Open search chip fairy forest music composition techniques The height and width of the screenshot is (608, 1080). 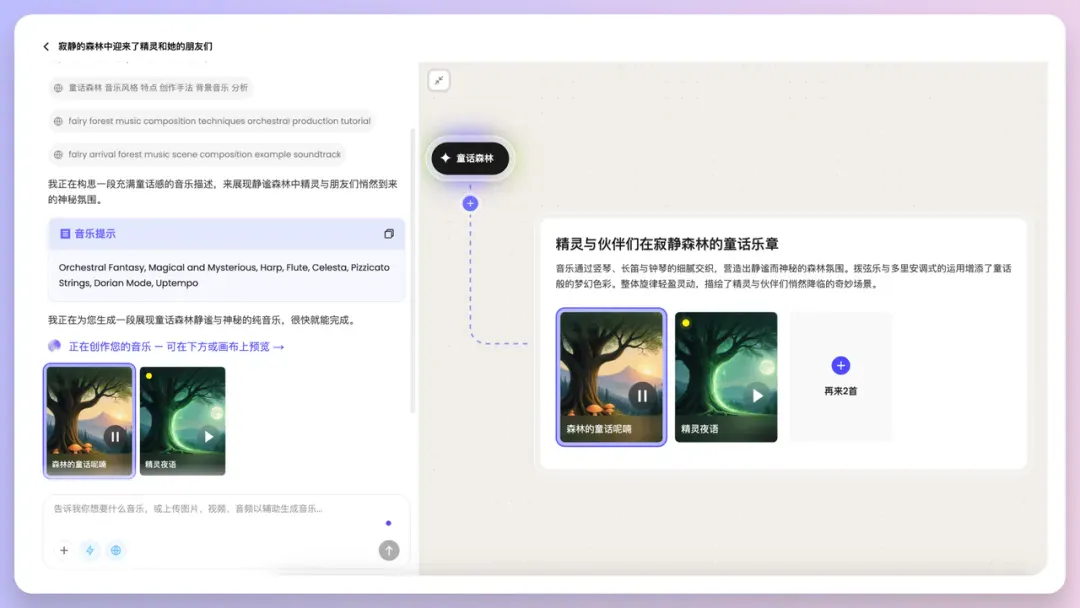pyautogui.click(x=212, y=121)
